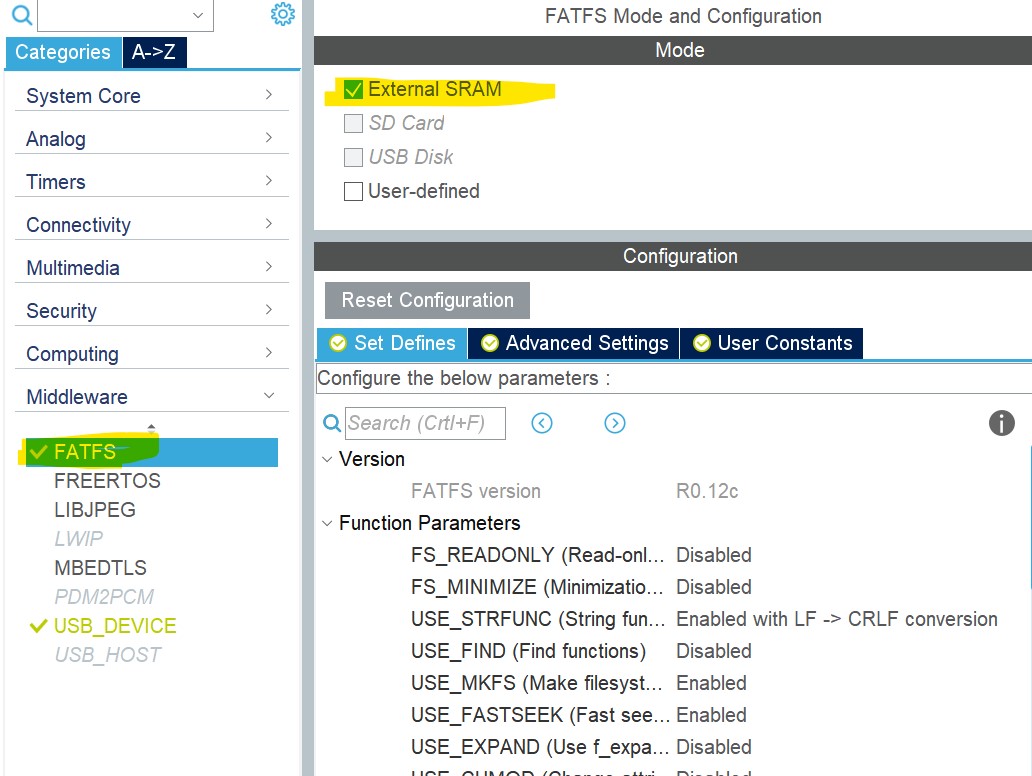Select MBEDTLS middleware
Viewport: 1032px width, 776px height.
pyautogui.click(x=100, y=568)
